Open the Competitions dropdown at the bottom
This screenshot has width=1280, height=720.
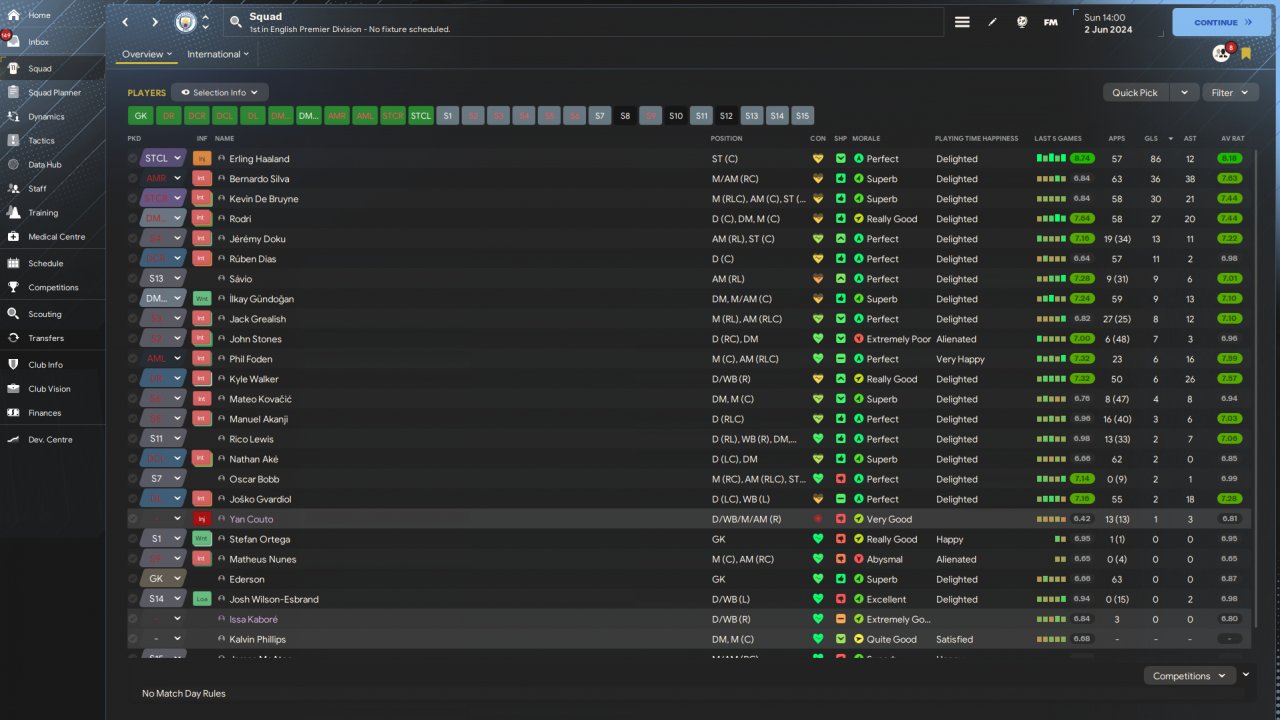[x=1189, y=676]
